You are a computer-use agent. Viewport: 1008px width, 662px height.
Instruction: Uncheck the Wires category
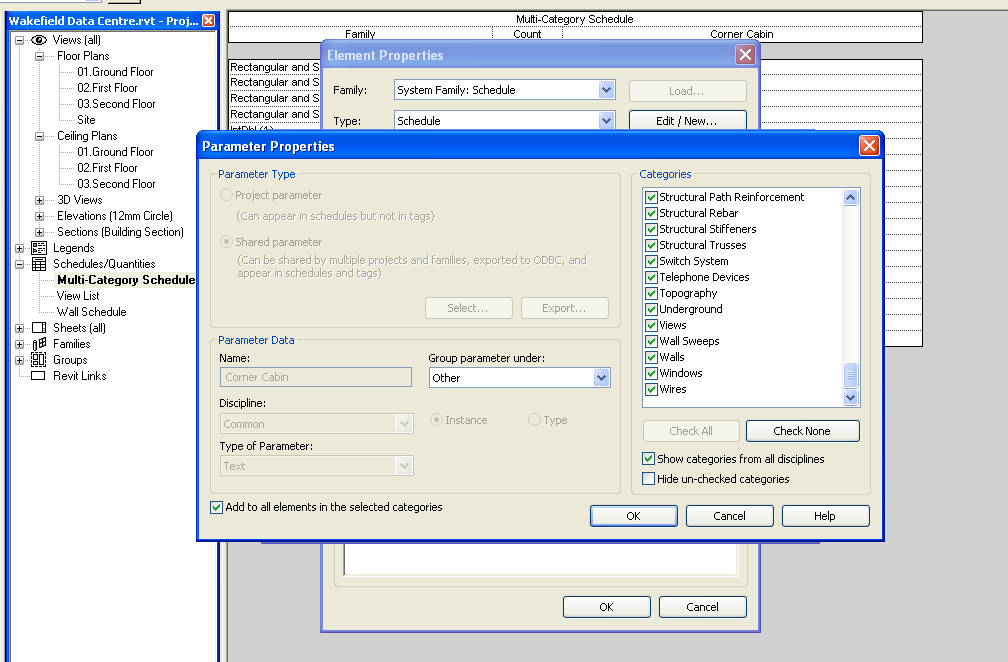coord(651,389)
